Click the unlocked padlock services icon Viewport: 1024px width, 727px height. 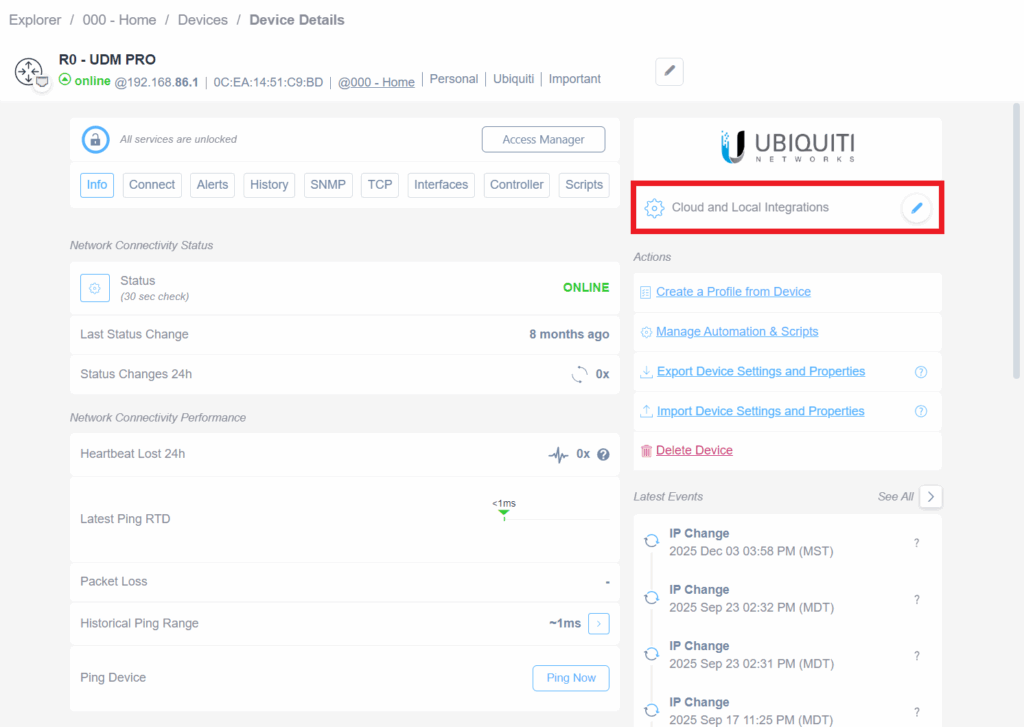(95, 139)
